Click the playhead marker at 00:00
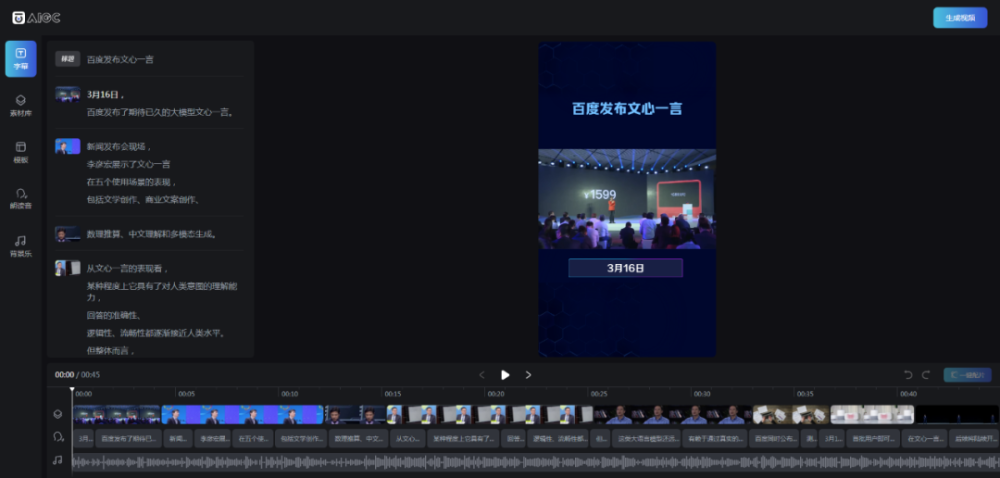This screenshot has height=478, width=1000. [x=72, y=389]
